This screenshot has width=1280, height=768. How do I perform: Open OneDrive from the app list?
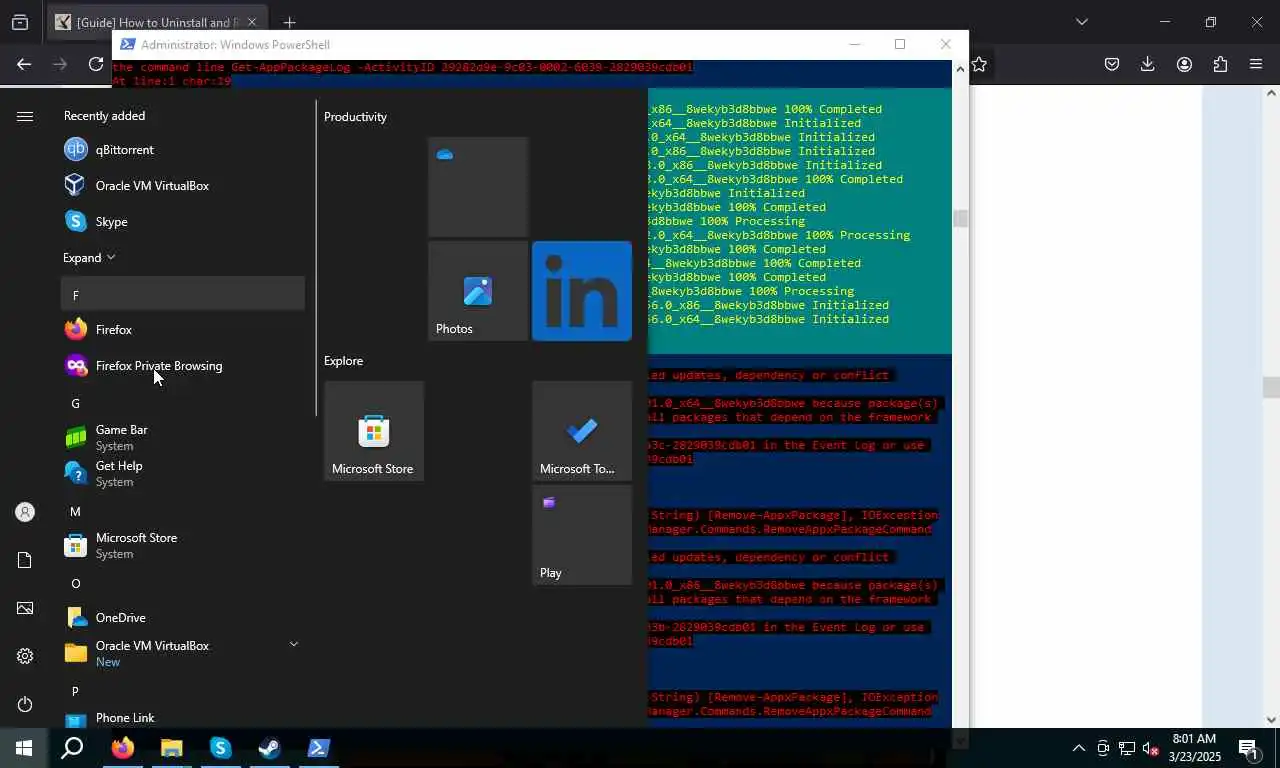tap(183, 618)
